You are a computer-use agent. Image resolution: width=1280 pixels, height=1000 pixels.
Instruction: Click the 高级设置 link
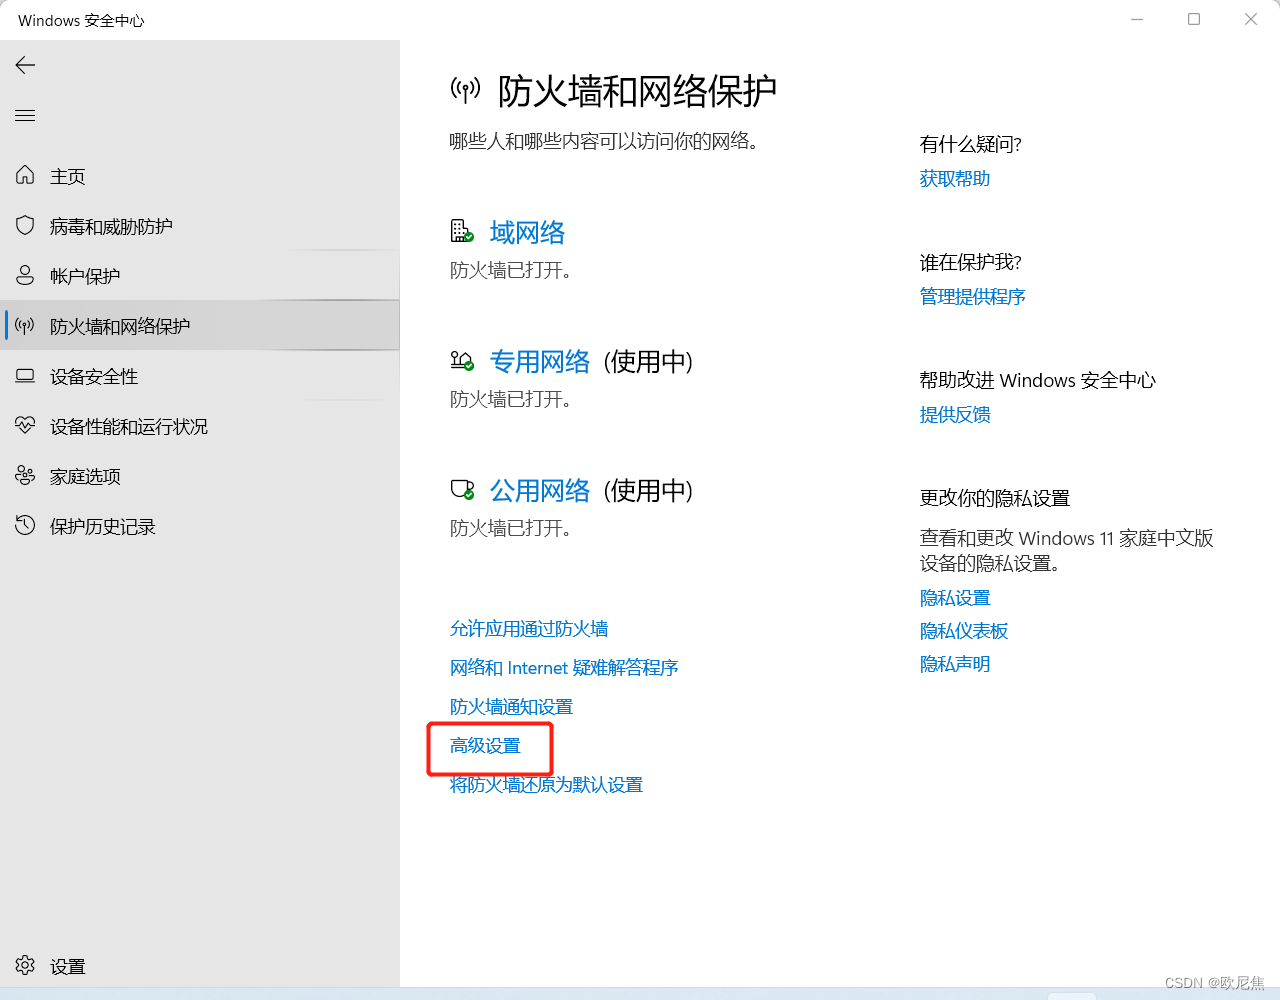(485, 746)
